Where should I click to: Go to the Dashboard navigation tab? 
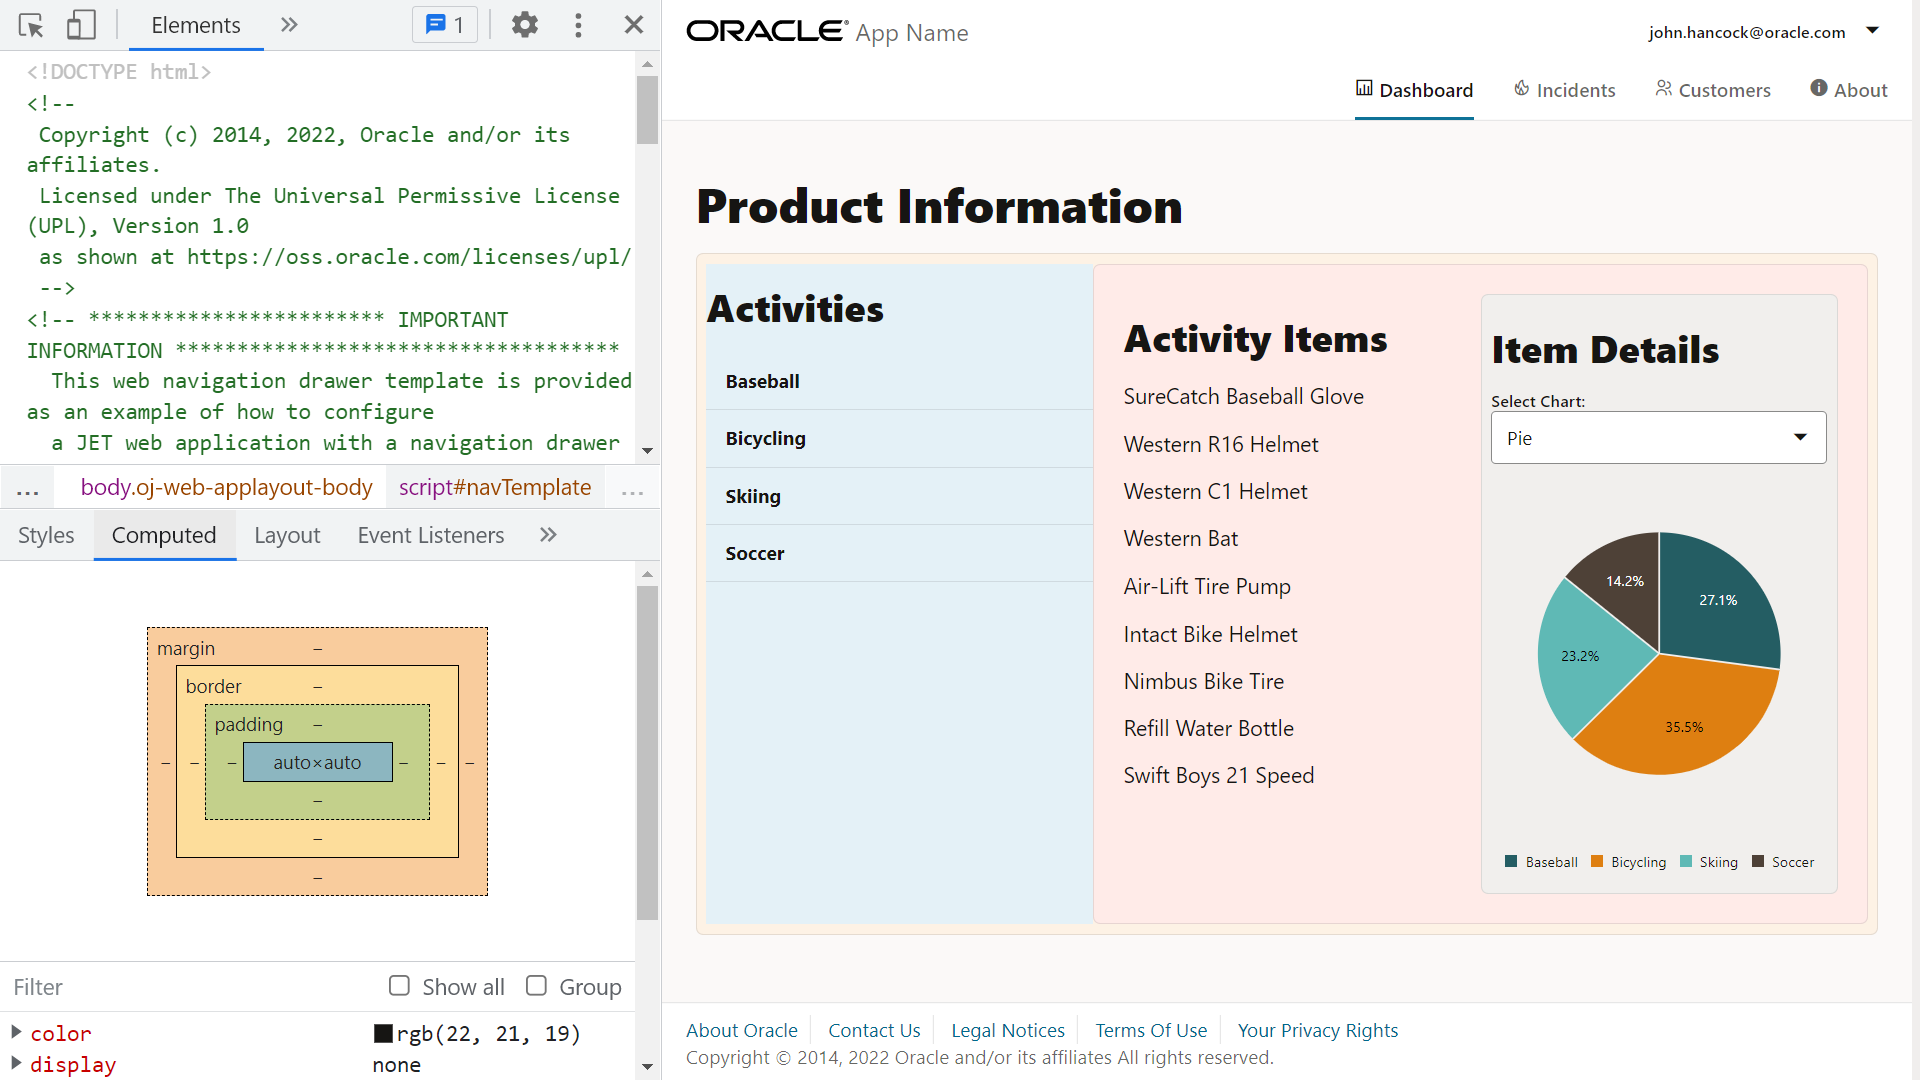[x=1414, y=90]
